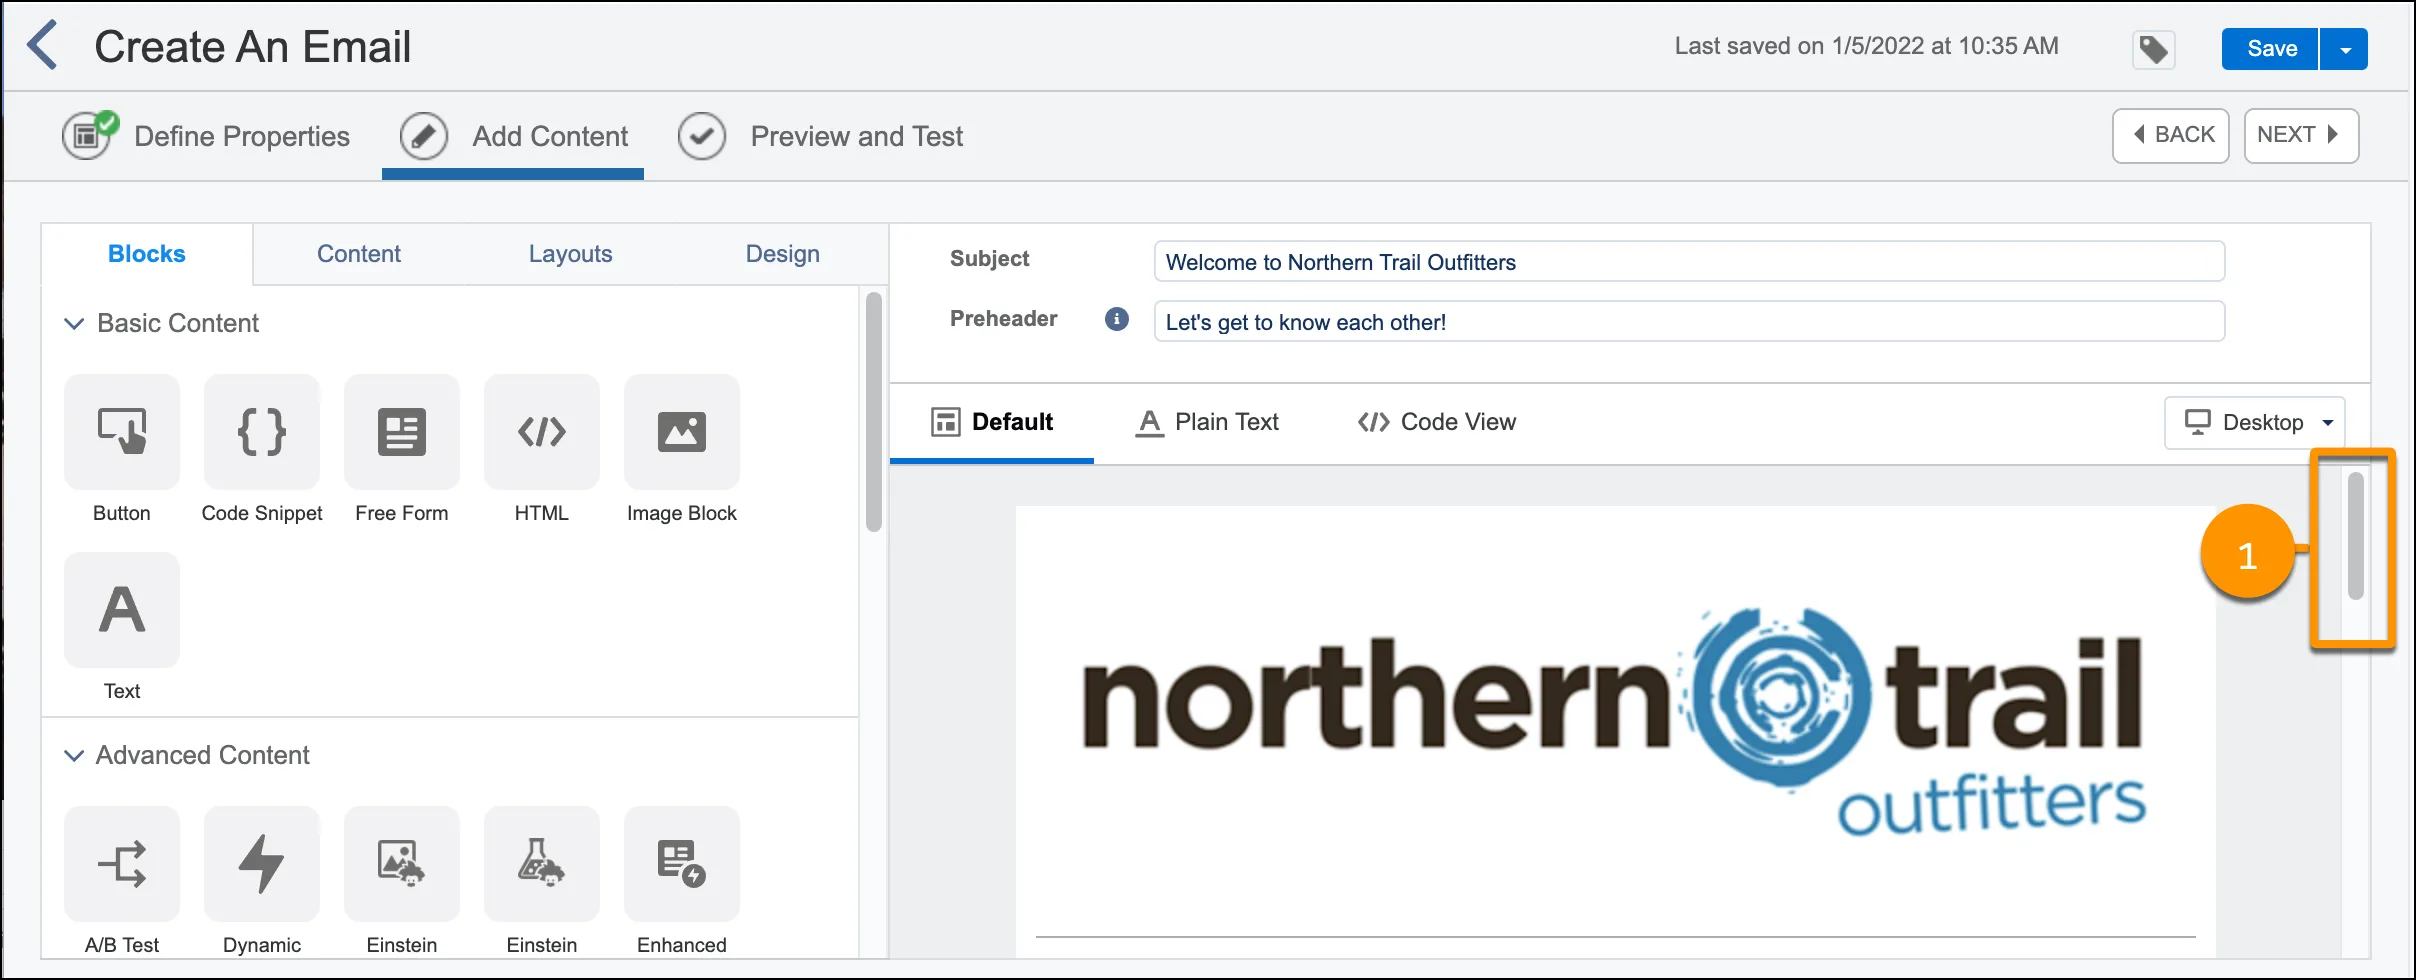Switch to the Plain Text view

(1208, 422)
